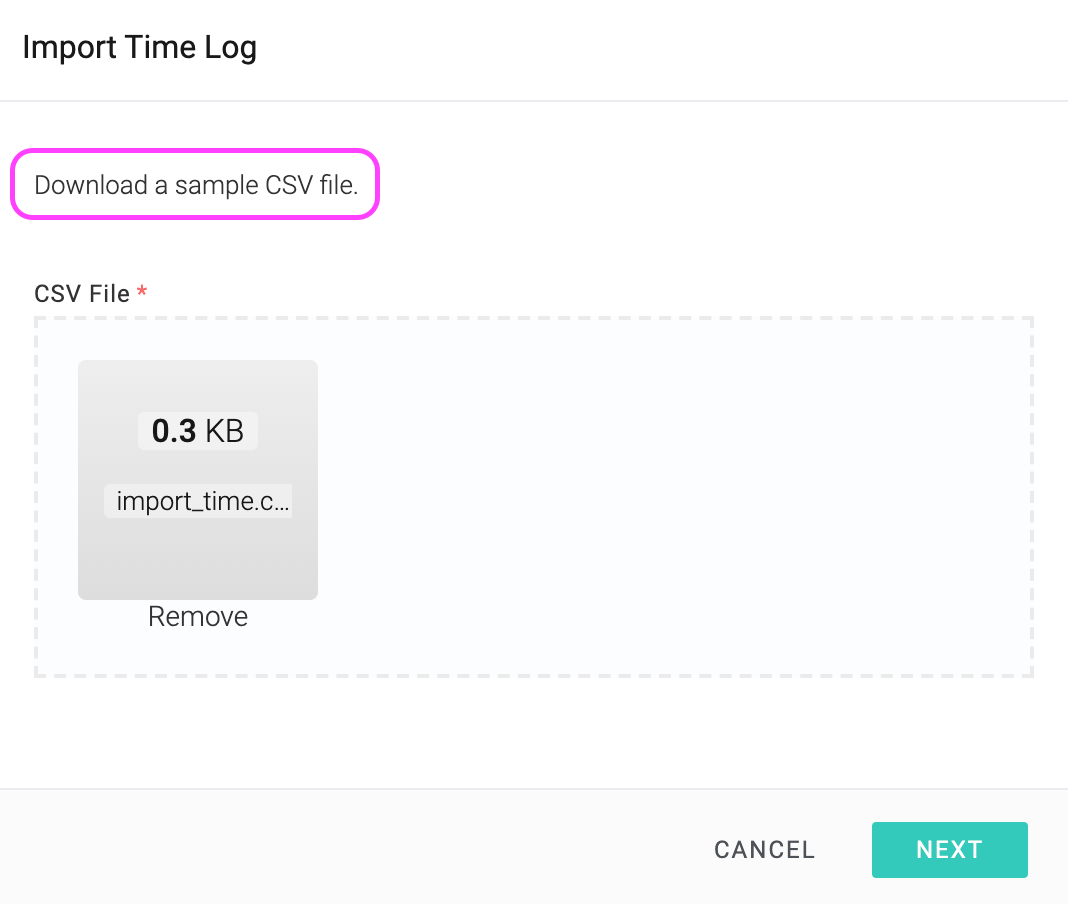Cancel the Import Time Log dialog
This screenshot has width=1068, height=904.
pos(764,850)
